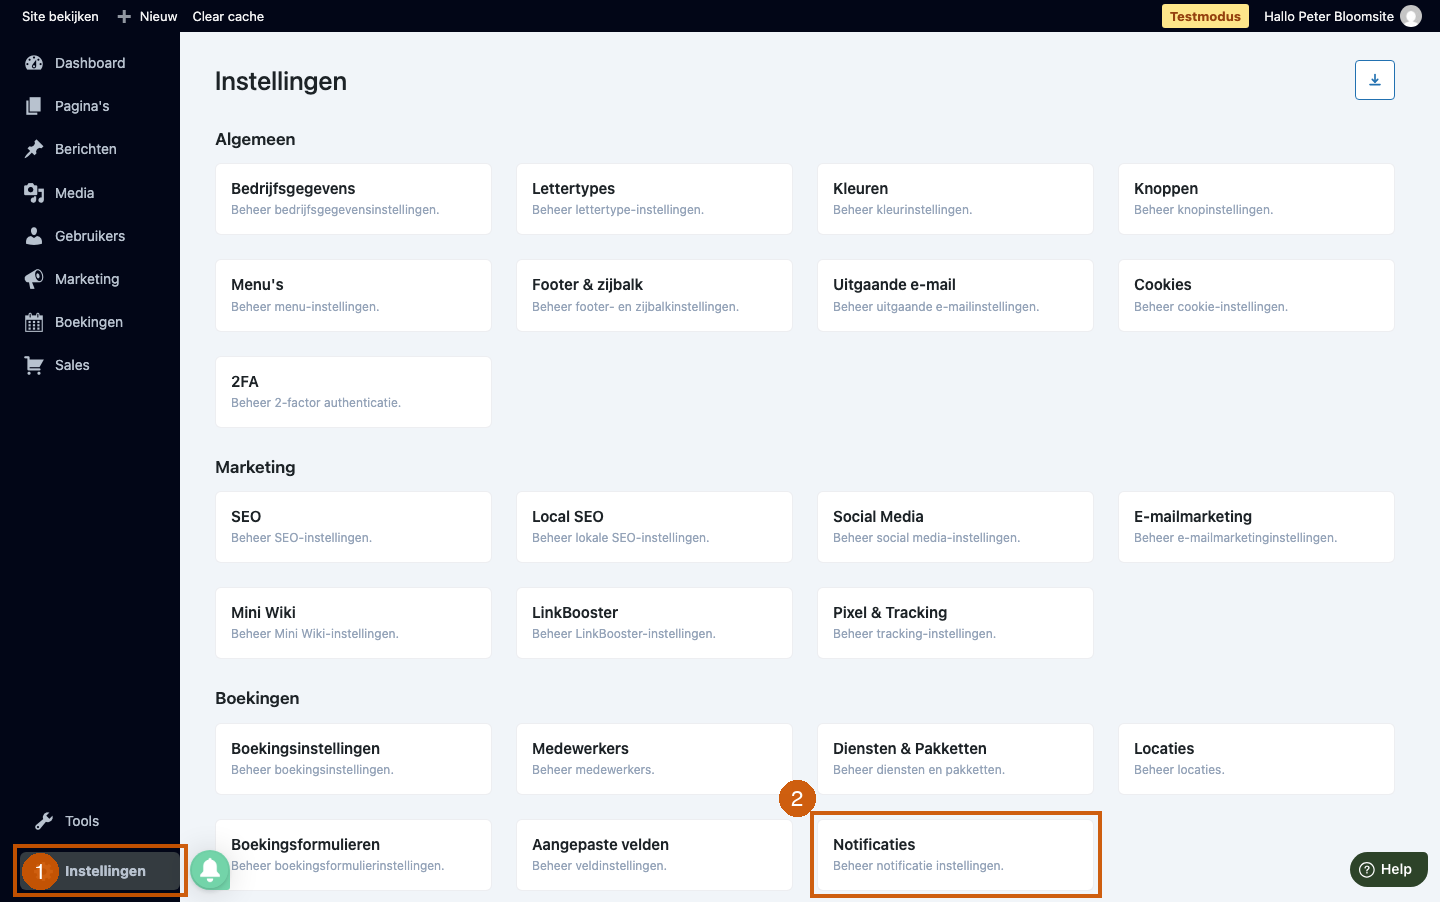Open the LinkBooster card

pyautogui.click(x=654, y=623)
